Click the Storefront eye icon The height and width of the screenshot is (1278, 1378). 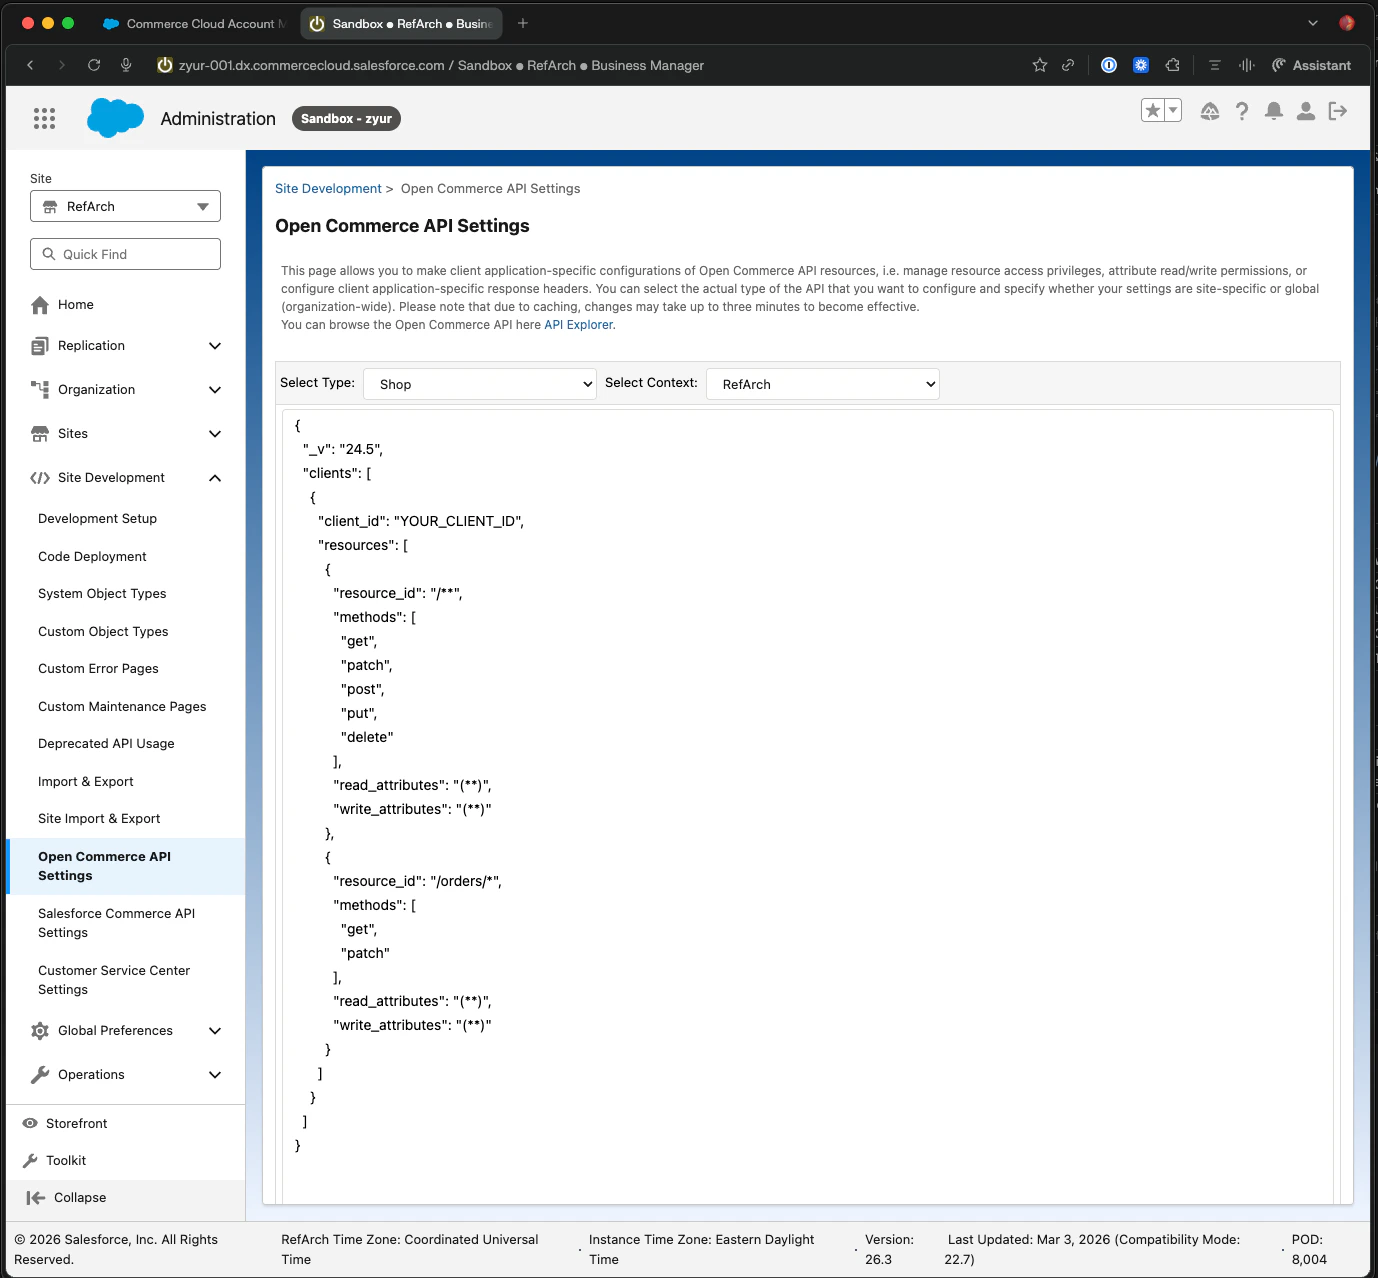click(30, 1123)
